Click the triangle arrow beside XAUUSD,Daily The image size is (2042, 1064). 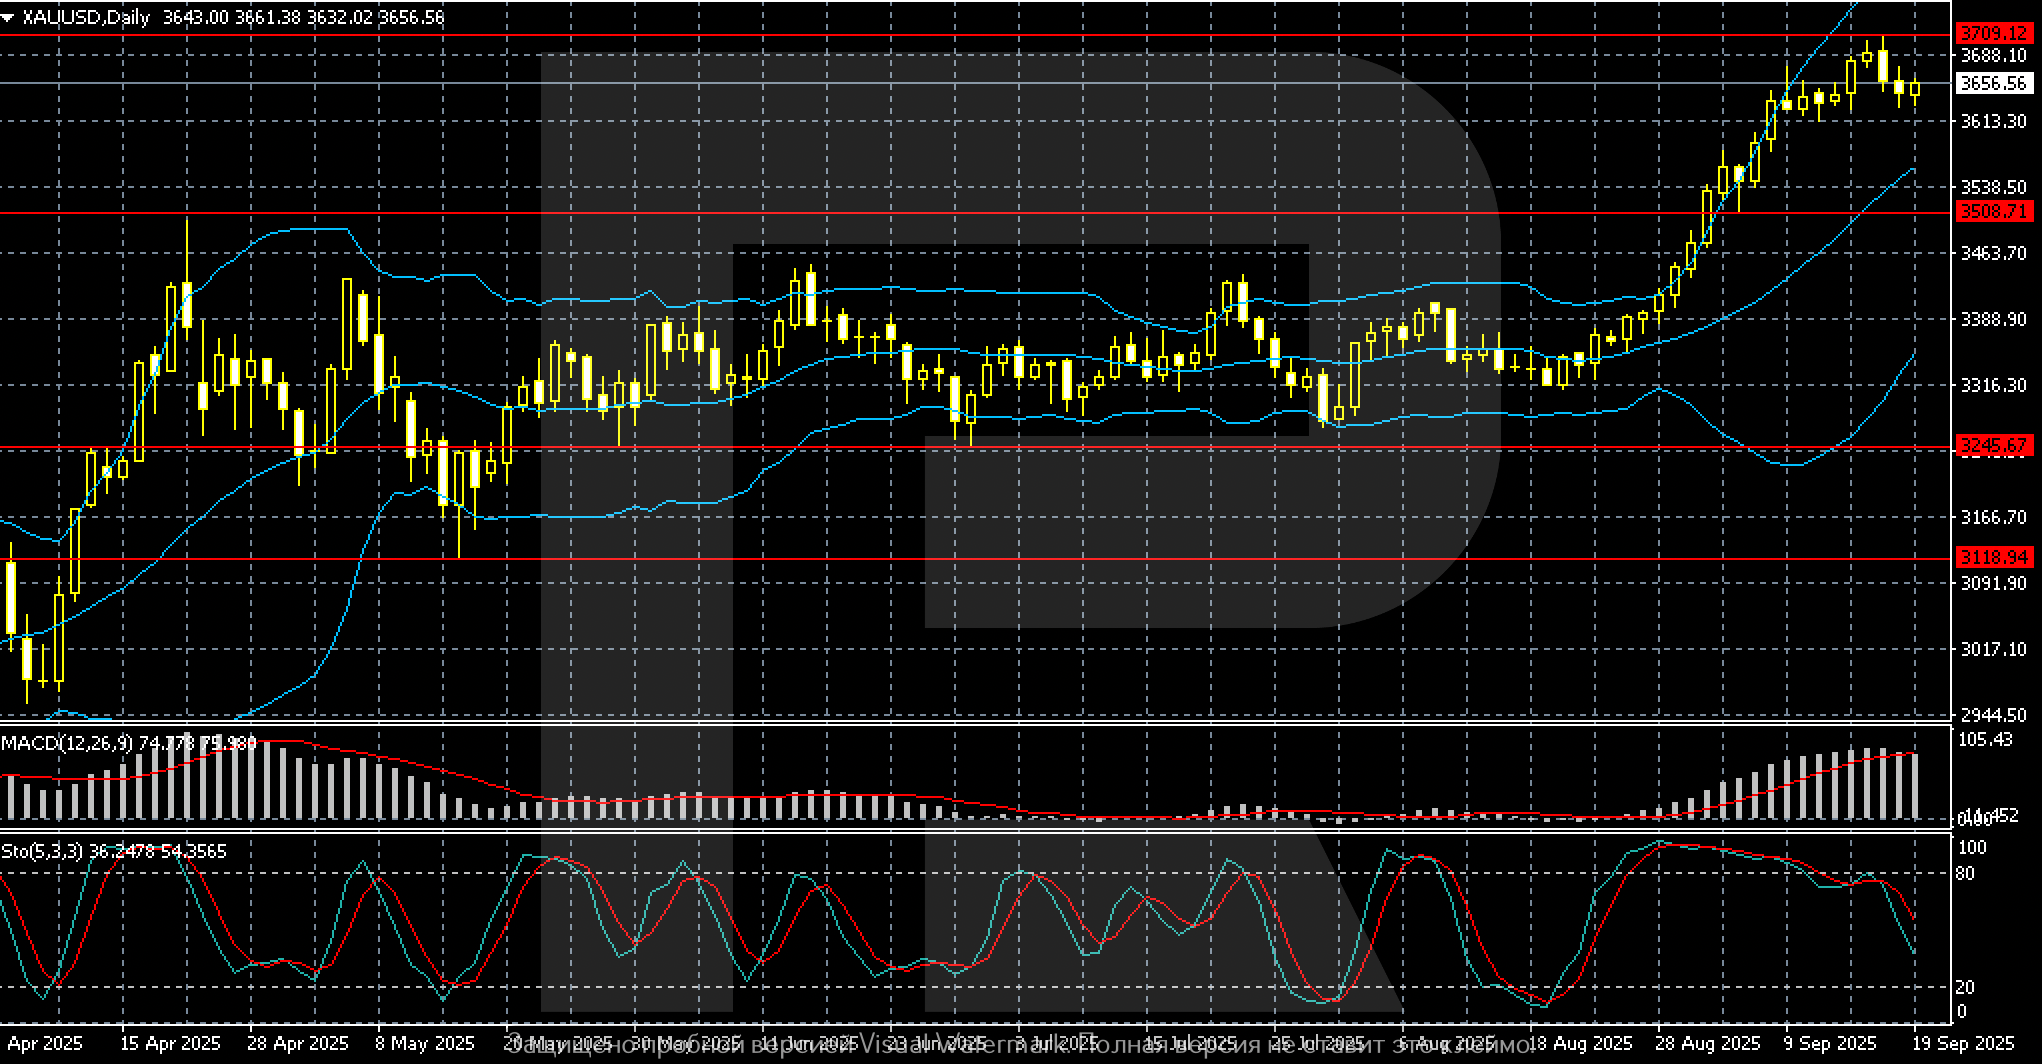[x=8, y=17]
